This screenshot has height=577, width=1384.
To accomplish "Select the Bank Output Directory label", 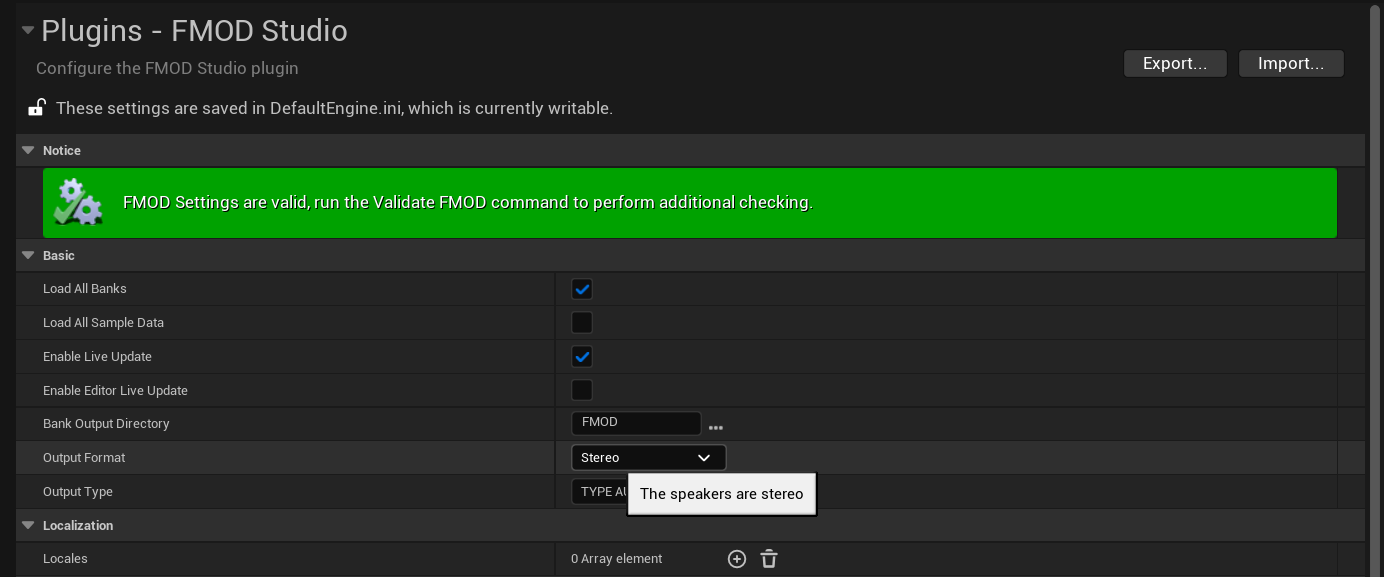I will (106, 424).
